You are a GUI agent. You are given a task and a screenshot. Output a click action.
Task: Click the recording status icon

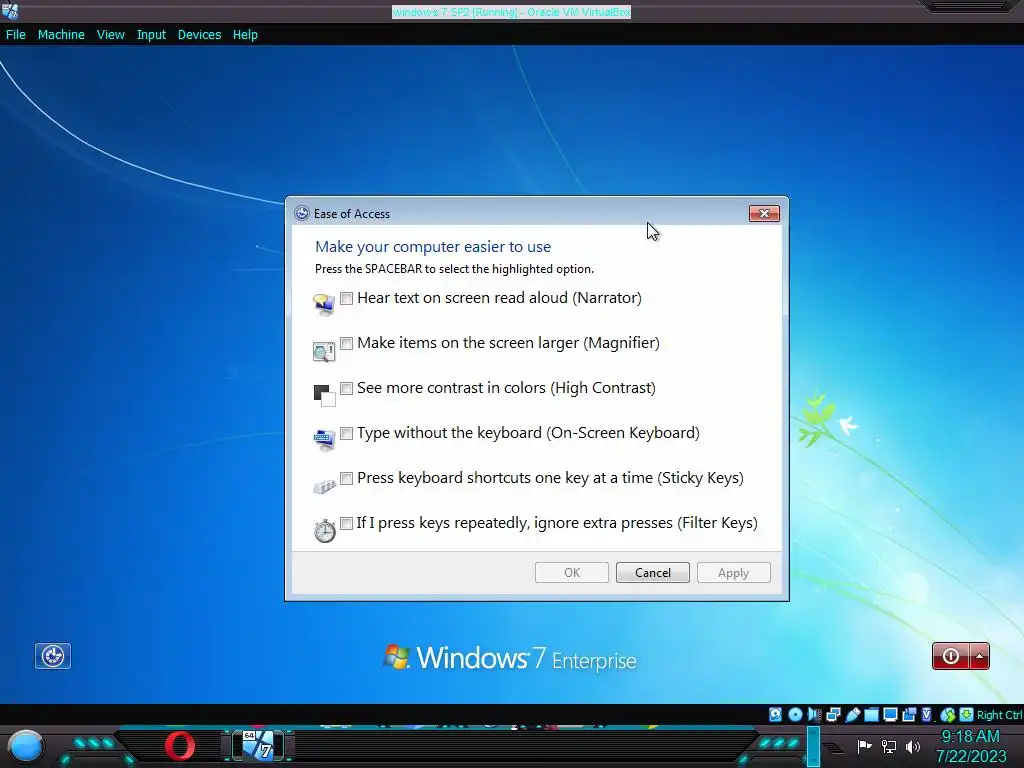point(908,714)
